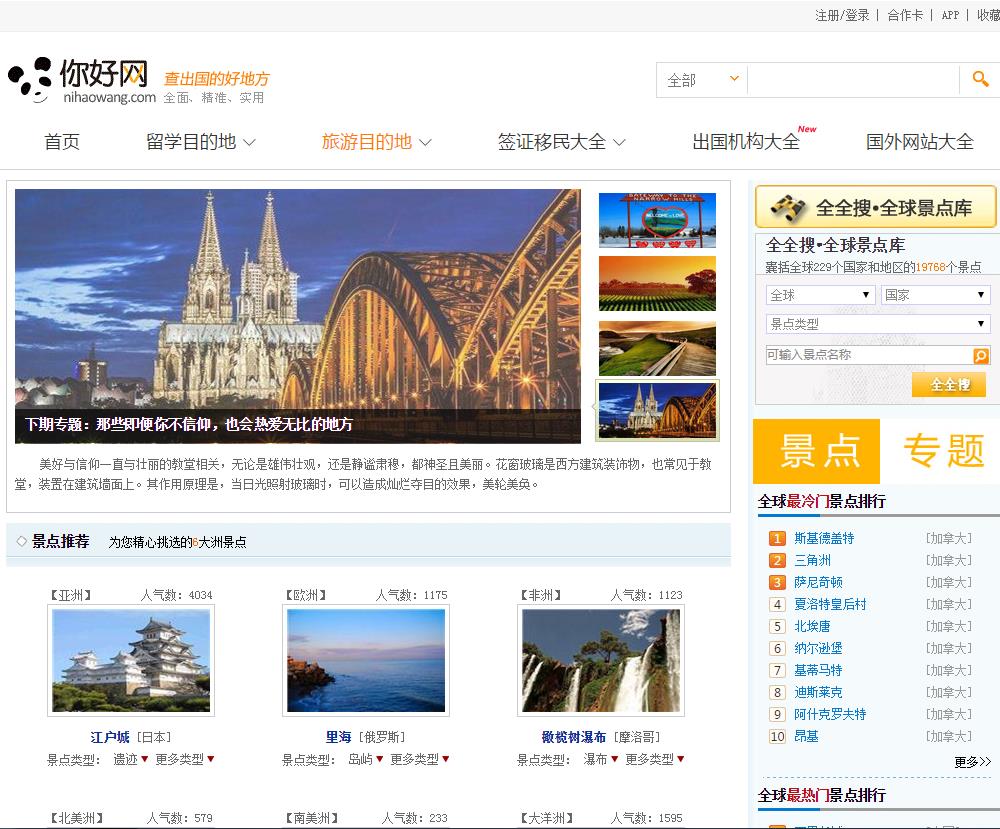Open the 国家 country dropdown

(x=936, y=295)
